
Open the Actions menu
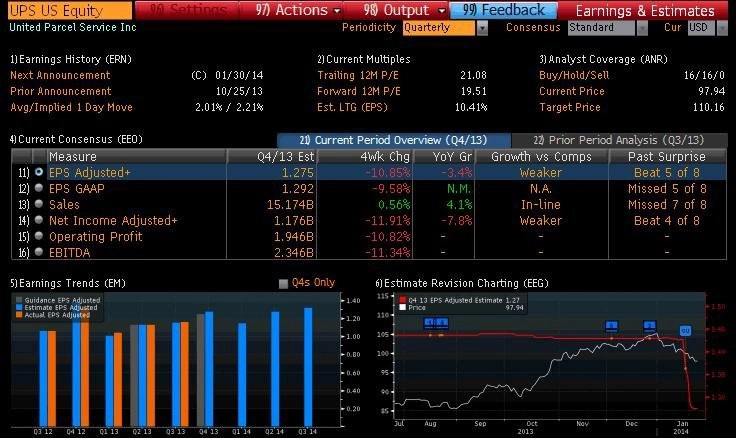[x=291, y=10]
